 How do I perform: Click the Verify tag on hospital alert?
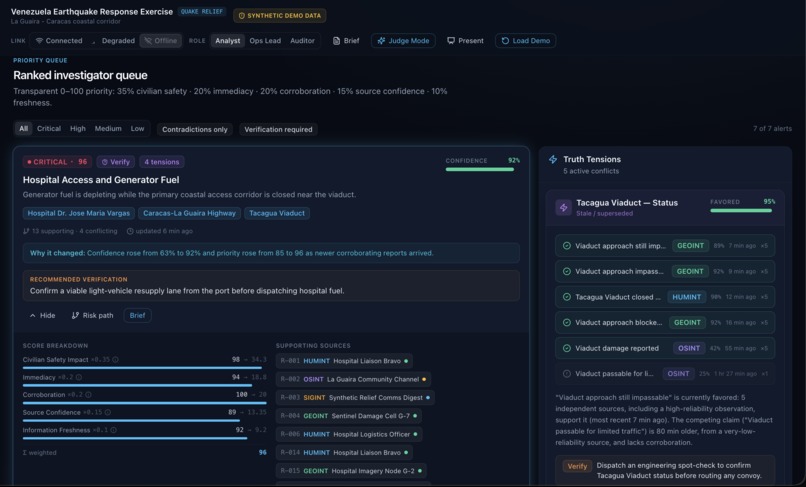pyautogui.click(x=115, y=162)
